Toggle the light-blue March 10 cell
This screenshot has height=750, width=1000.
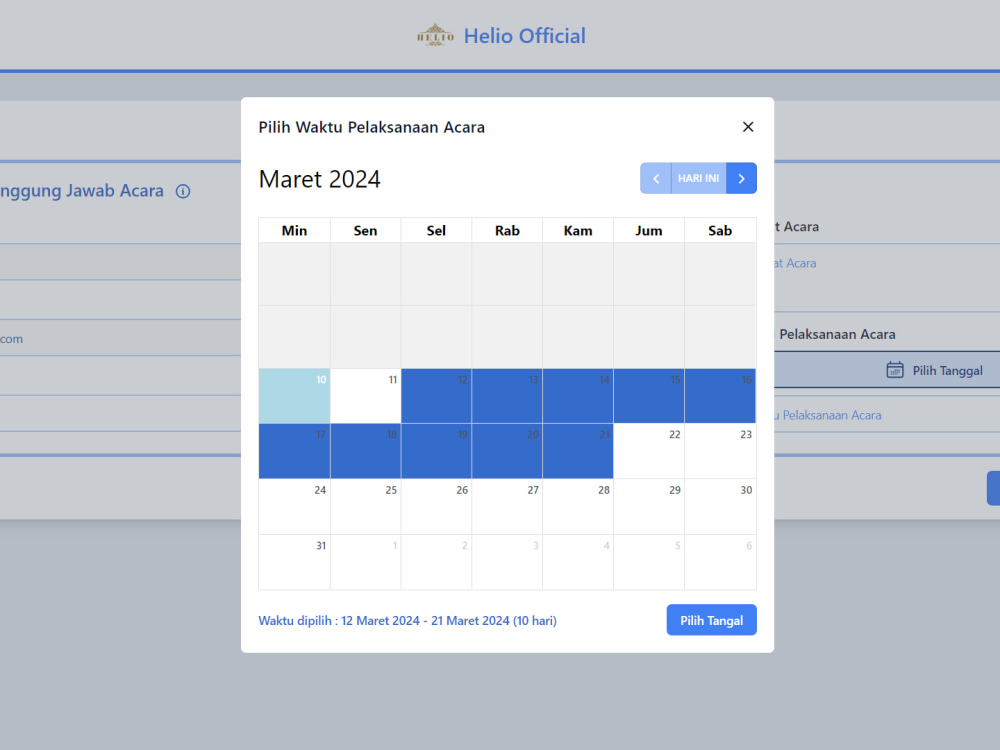pyautogui.click(x=294, y=396)
